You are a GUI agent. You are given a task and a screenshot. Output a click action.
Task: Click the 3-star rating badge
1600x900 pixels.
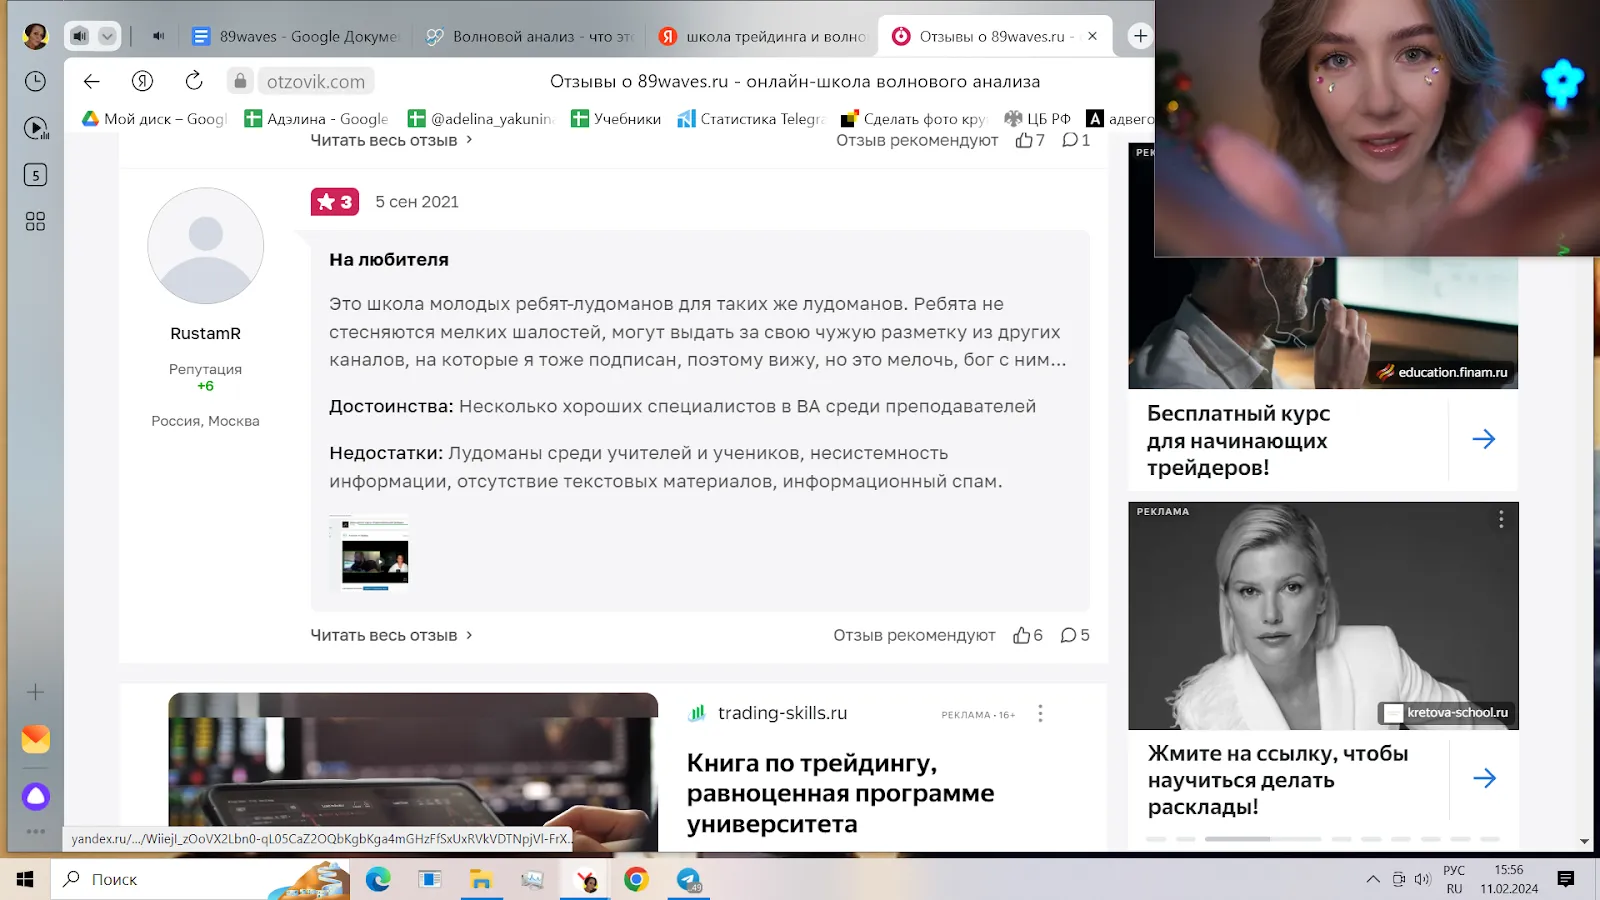click(335, 202)
